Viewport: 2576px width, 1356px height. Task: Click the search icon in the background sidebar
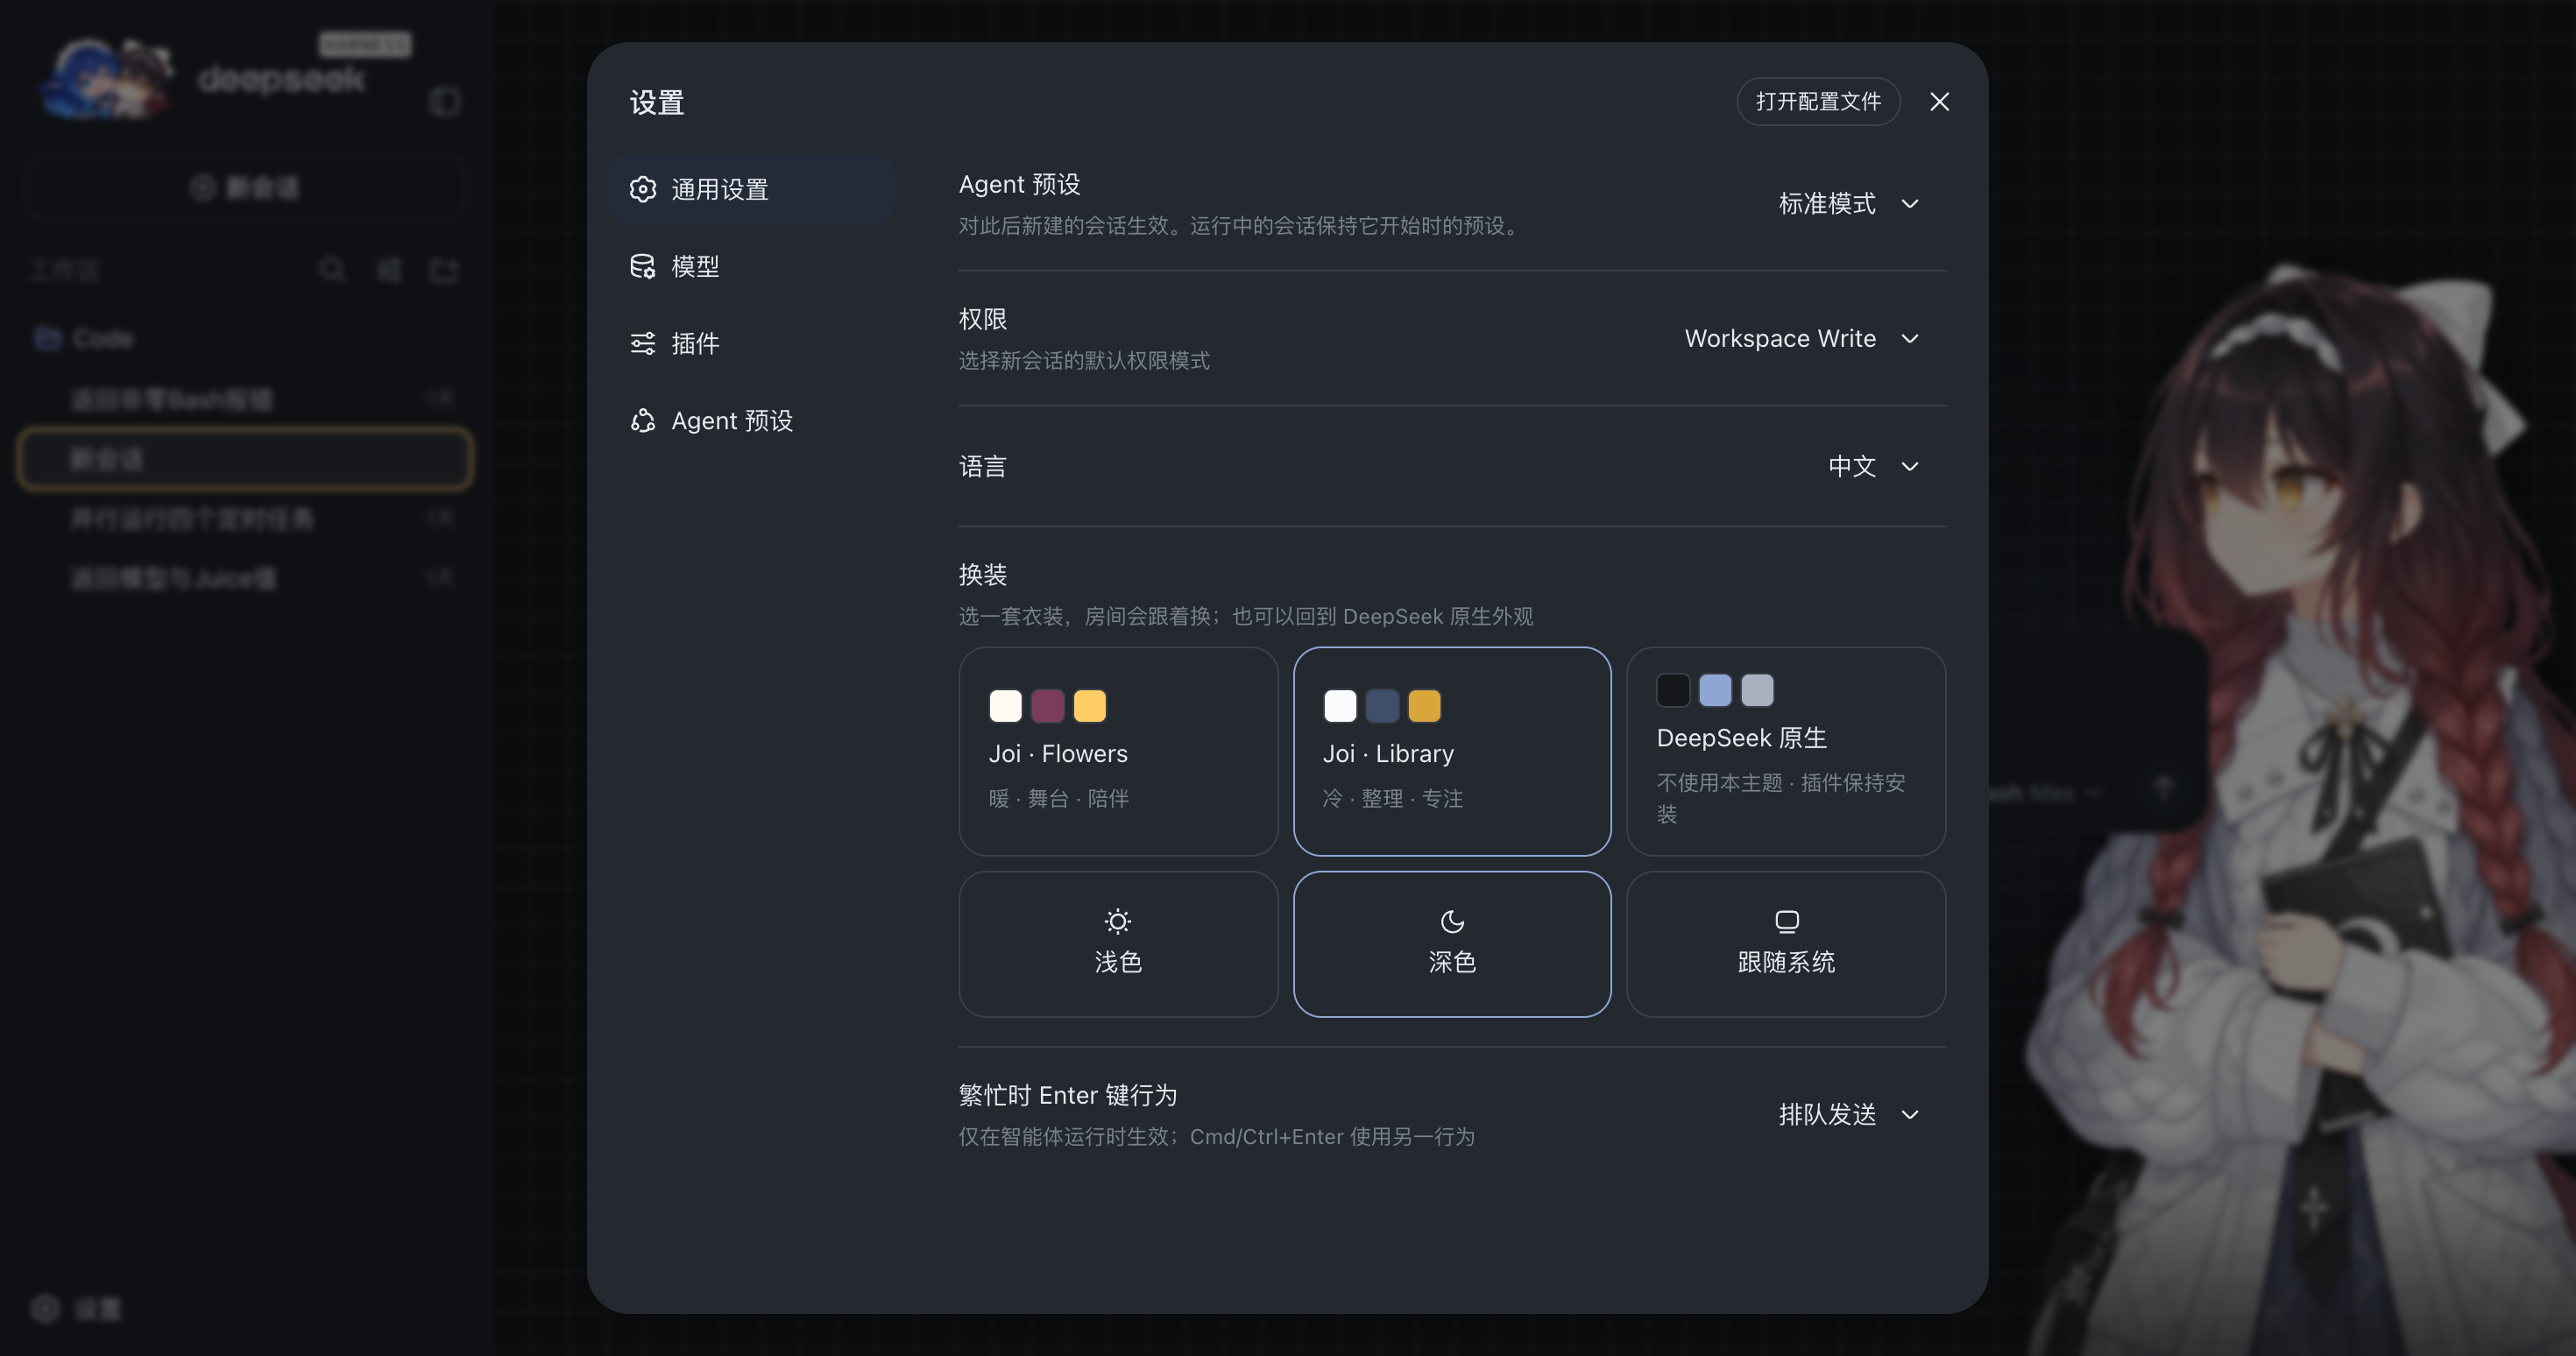333,270
